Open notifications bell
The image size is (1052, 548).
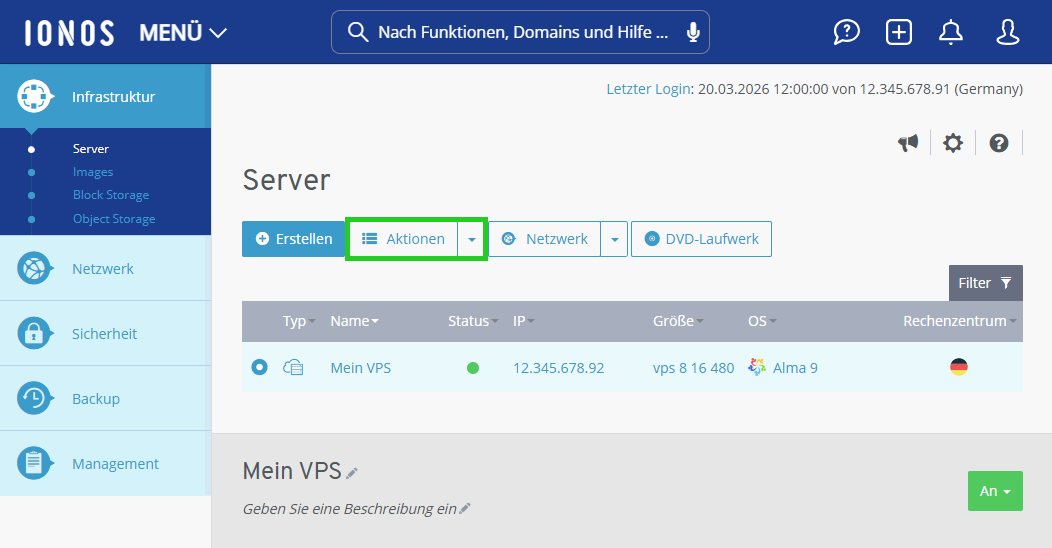coord(951,32)
